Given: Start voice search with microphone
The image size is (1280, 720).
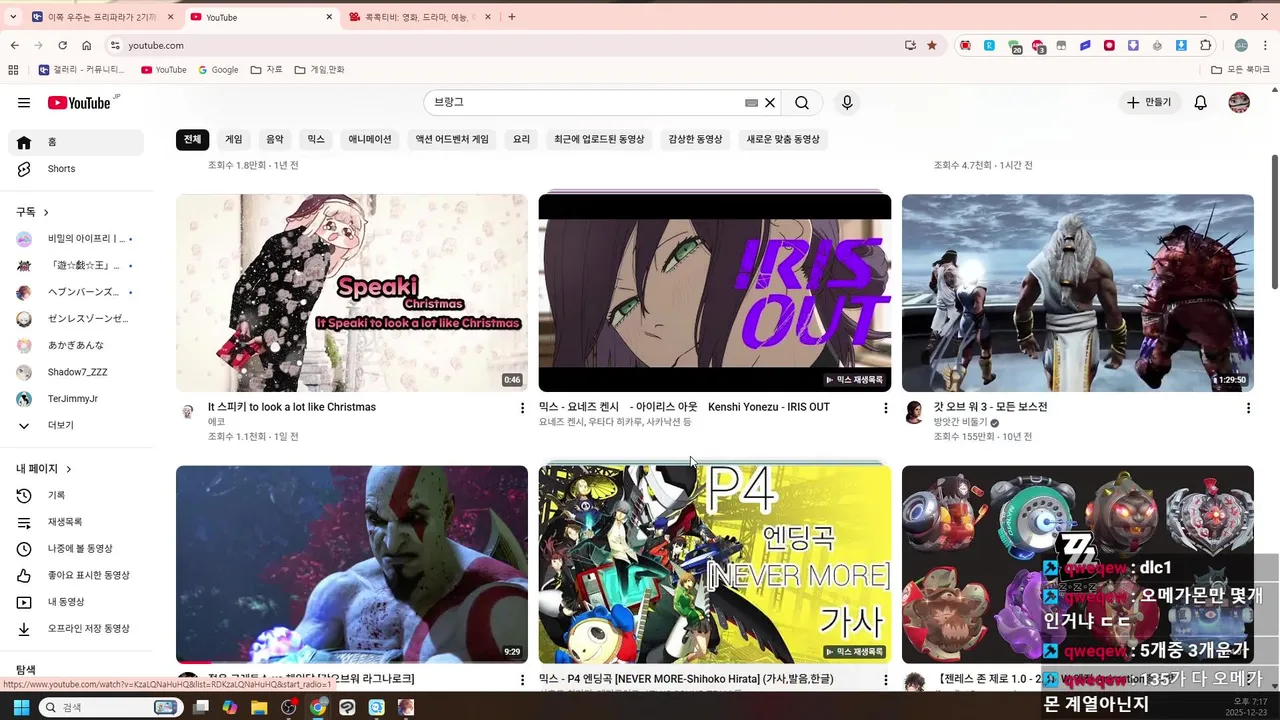Looking at the screenshot, I should click(847, 102).
